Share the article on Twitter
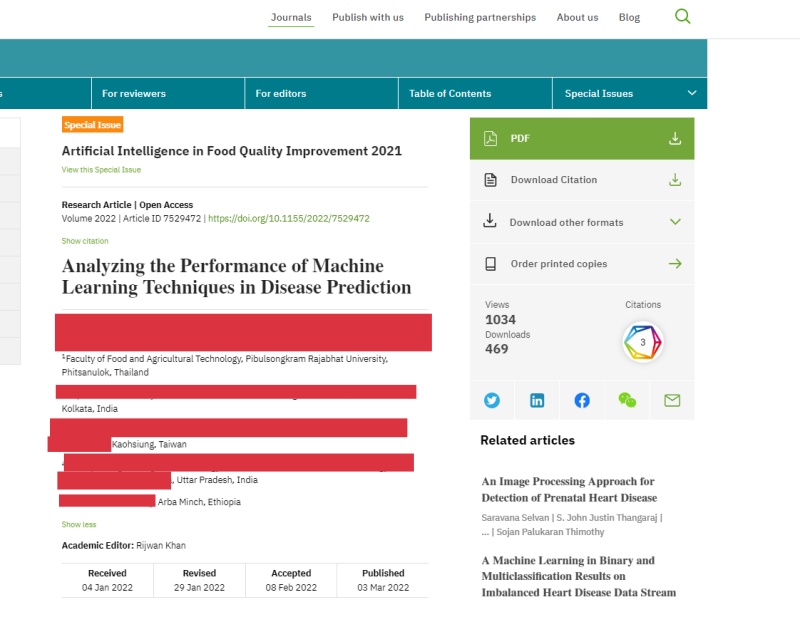This screenshot has height=617, width=800. (492, 400)
